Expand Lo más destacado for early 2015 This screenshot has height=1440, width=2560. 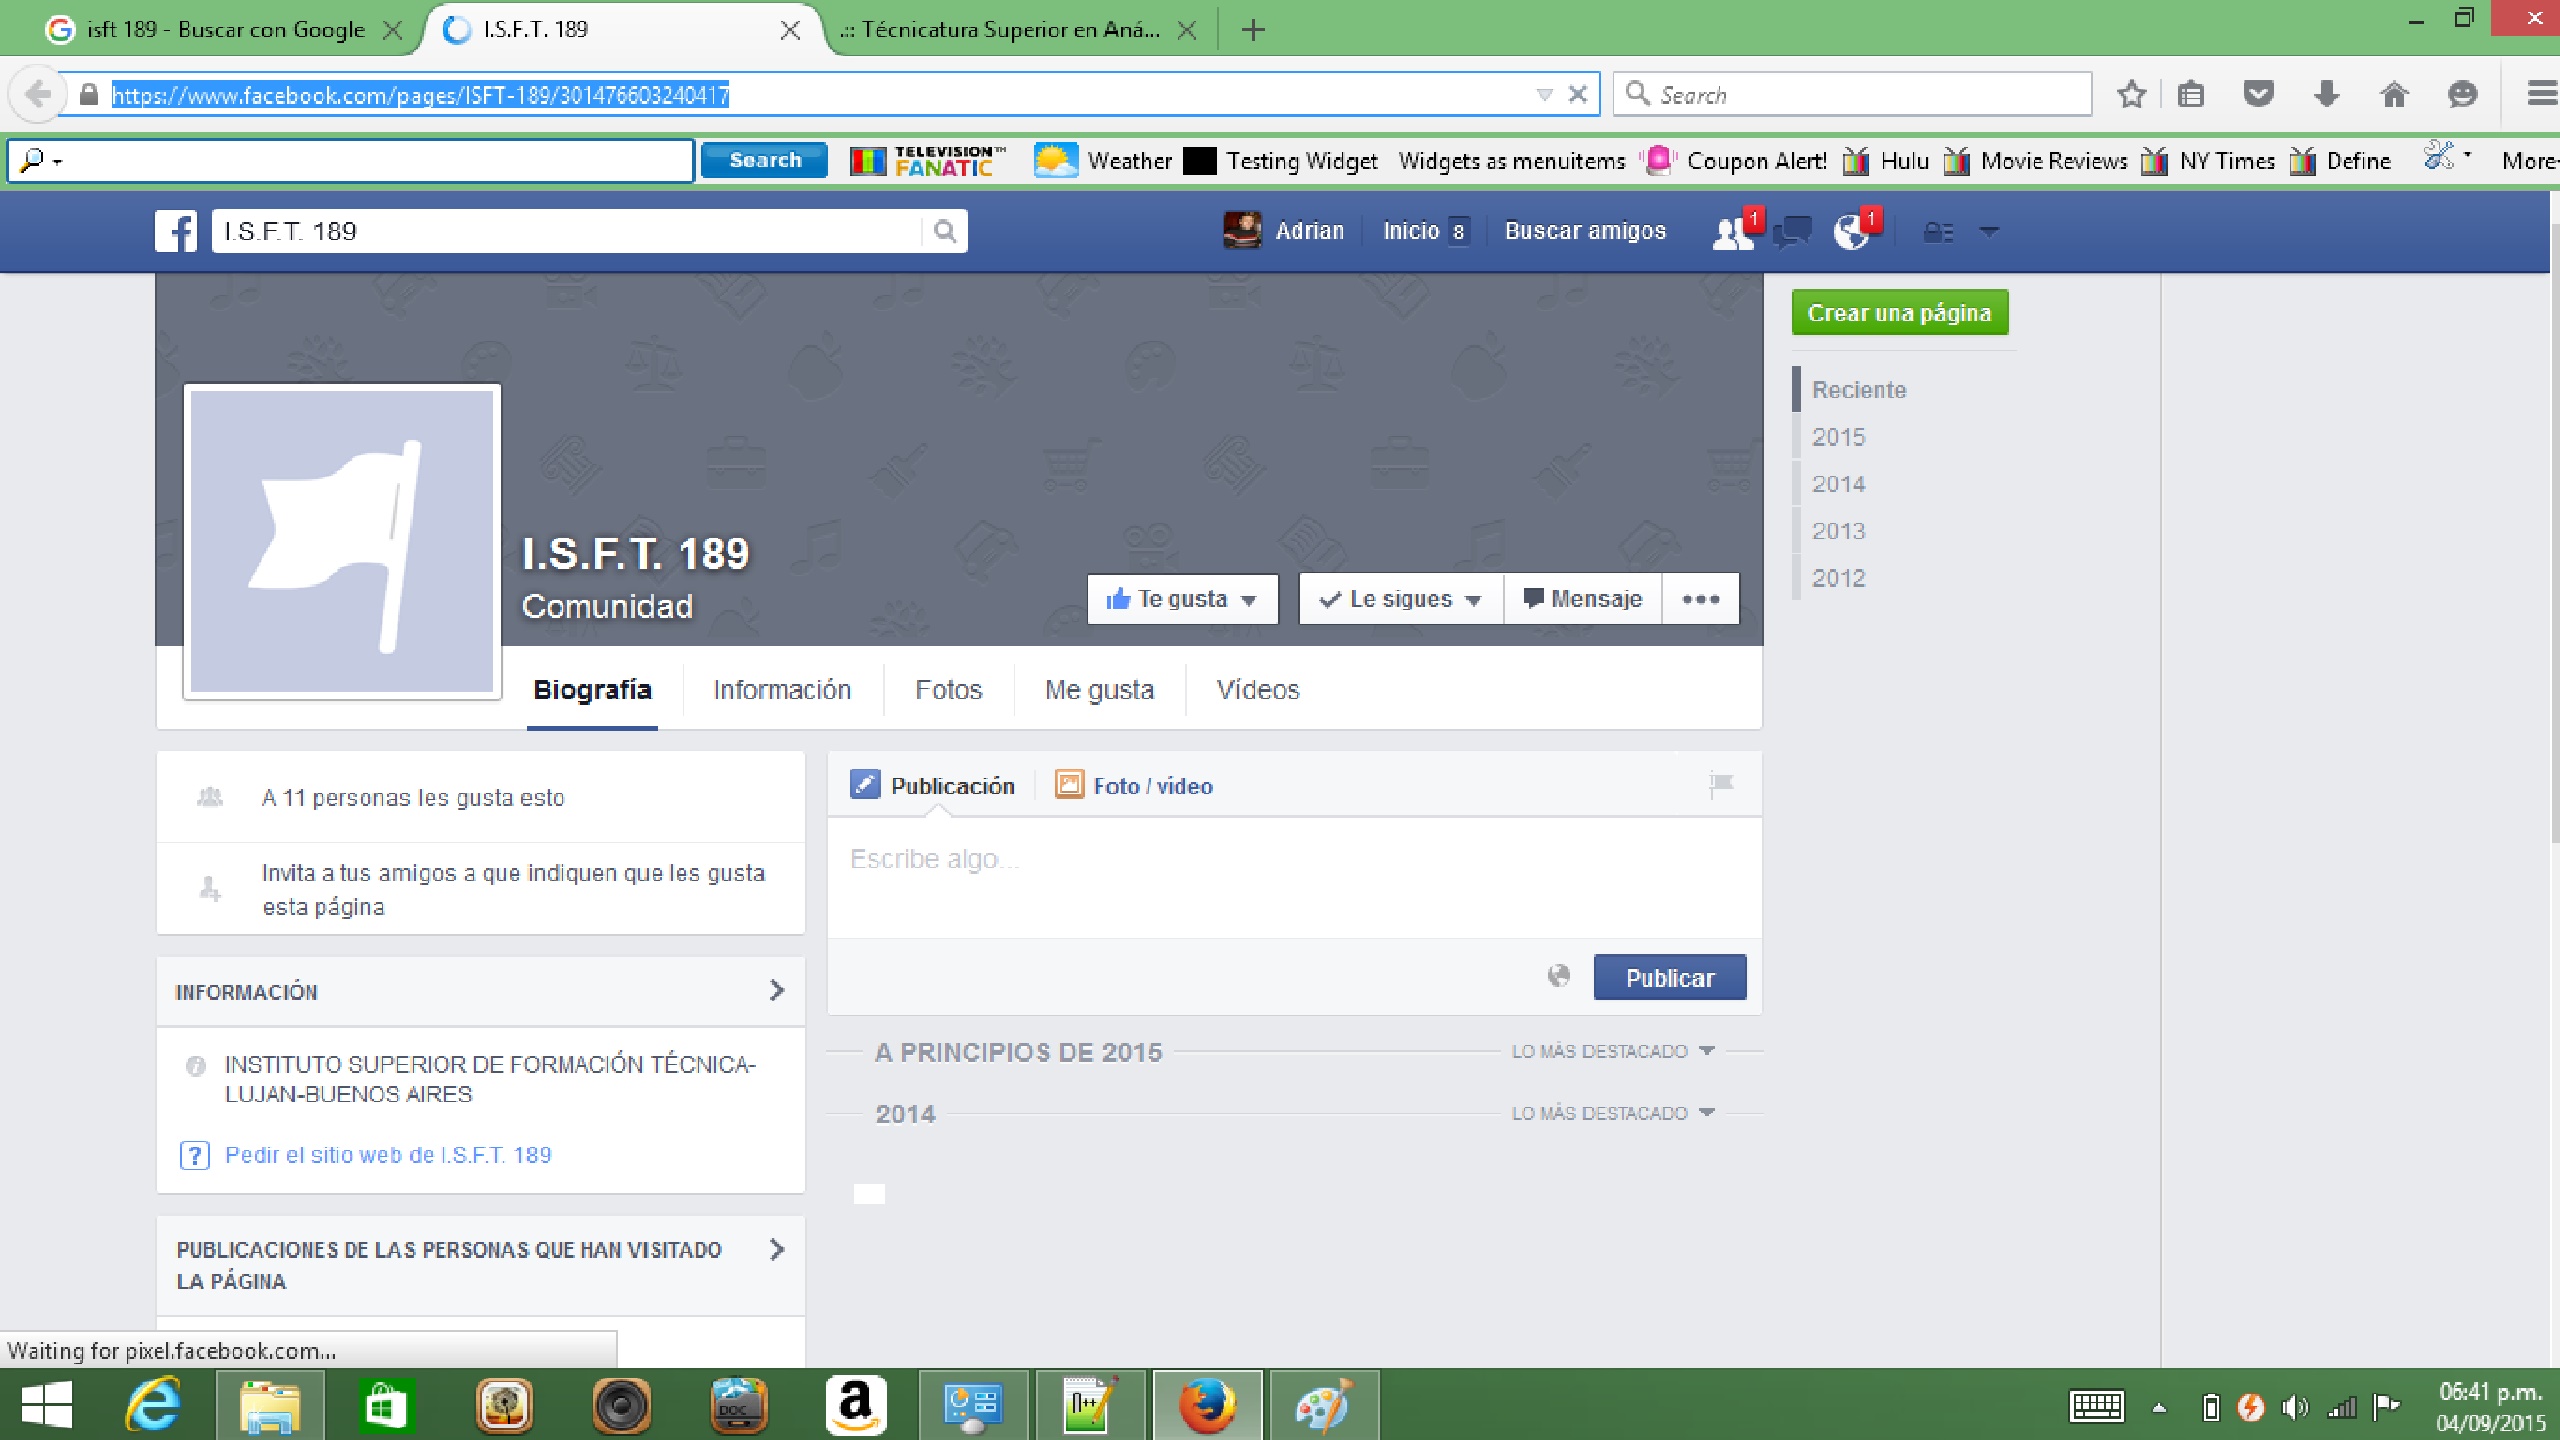(1612, 1052)
